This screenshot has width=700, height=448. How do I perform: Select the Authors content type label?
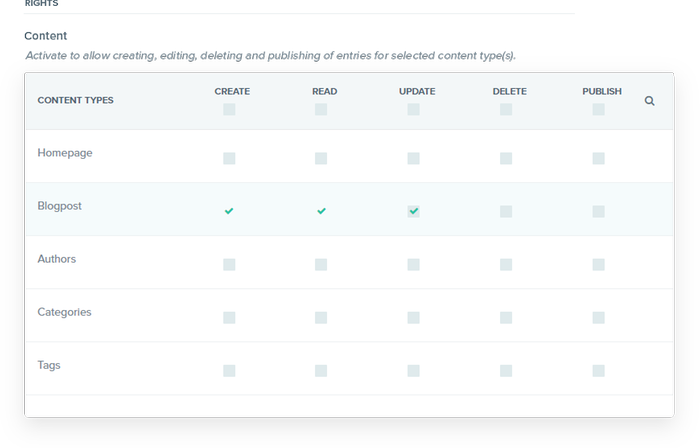pyautogui.click(x=57, y=259)
